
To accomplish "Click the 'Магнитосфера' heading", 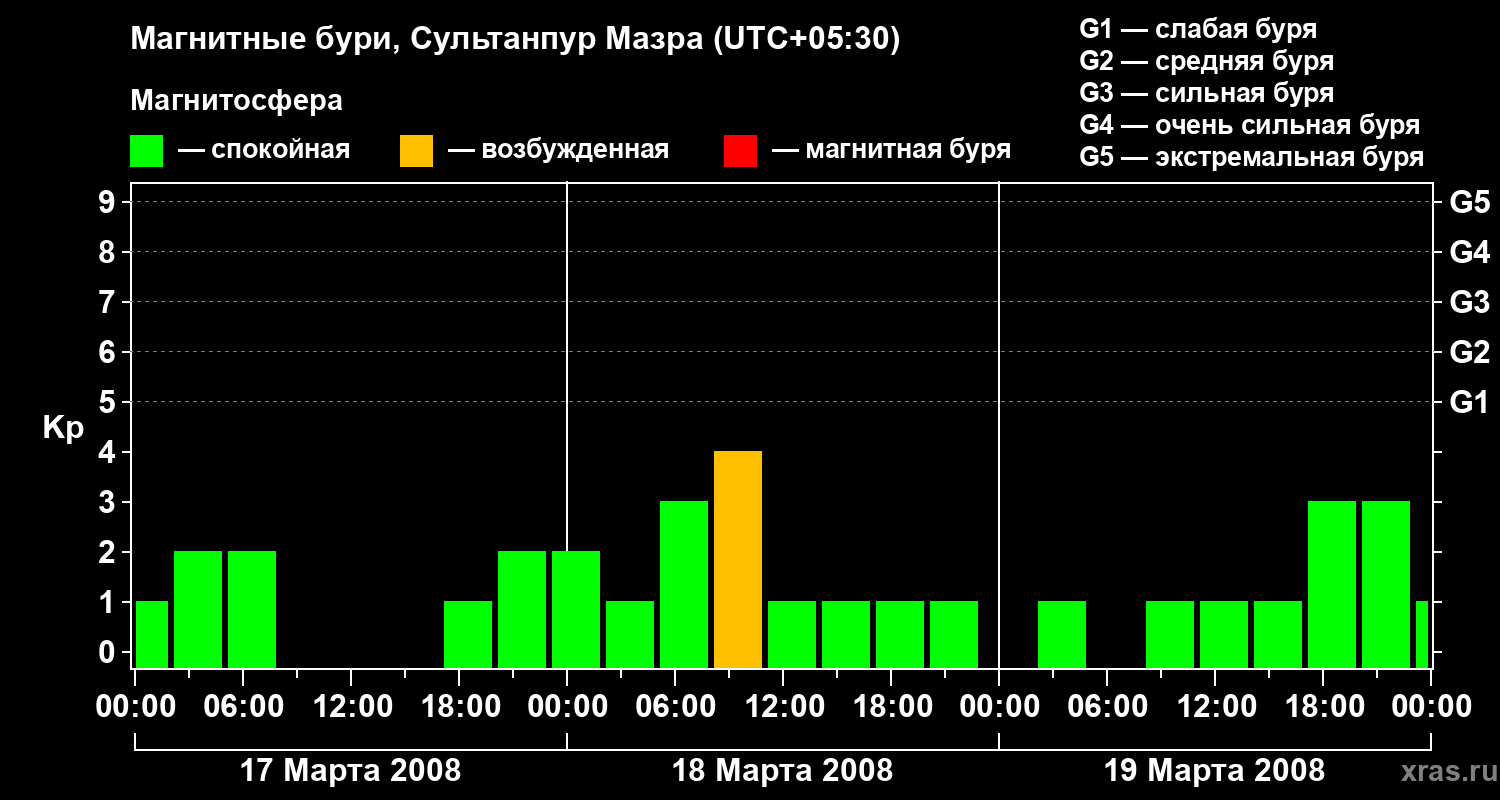I will pos(236,101).
